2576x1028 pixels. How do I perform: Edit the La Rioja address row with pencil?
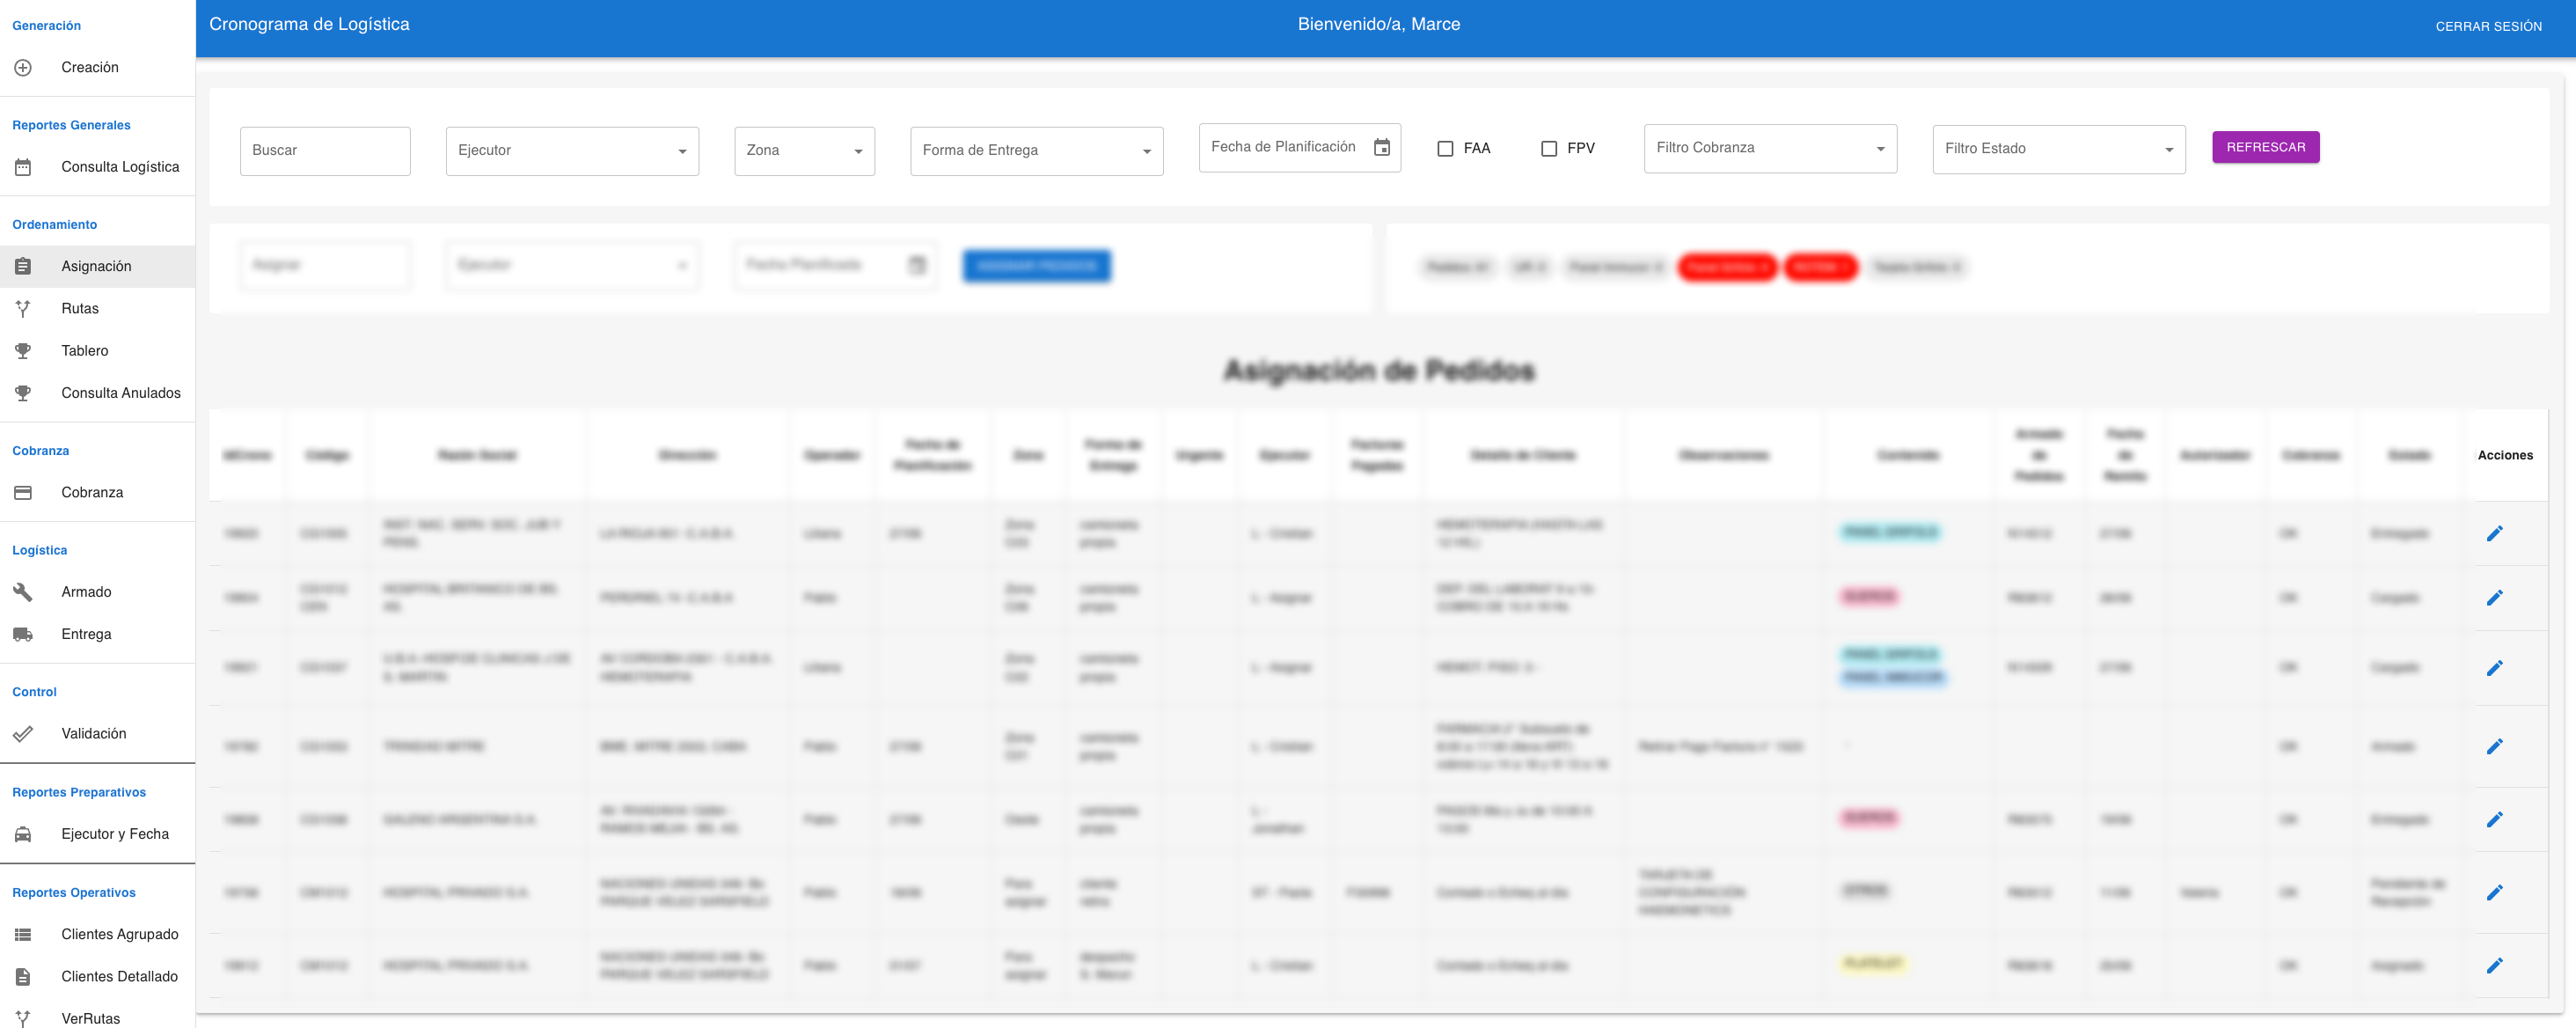click(2494, 534)
